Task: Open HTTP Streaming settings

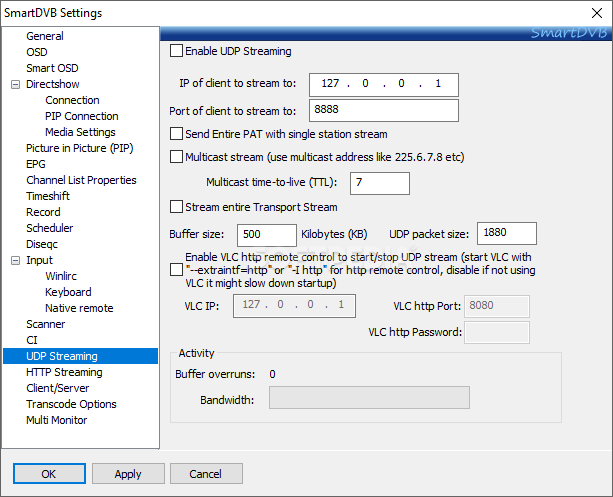Action: click(64, 372)
